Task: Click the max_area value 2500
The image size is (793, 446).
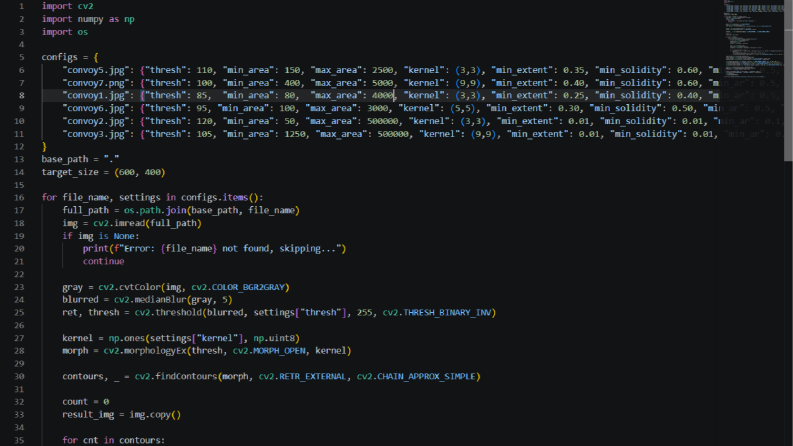Action: (x=382, y=70)
